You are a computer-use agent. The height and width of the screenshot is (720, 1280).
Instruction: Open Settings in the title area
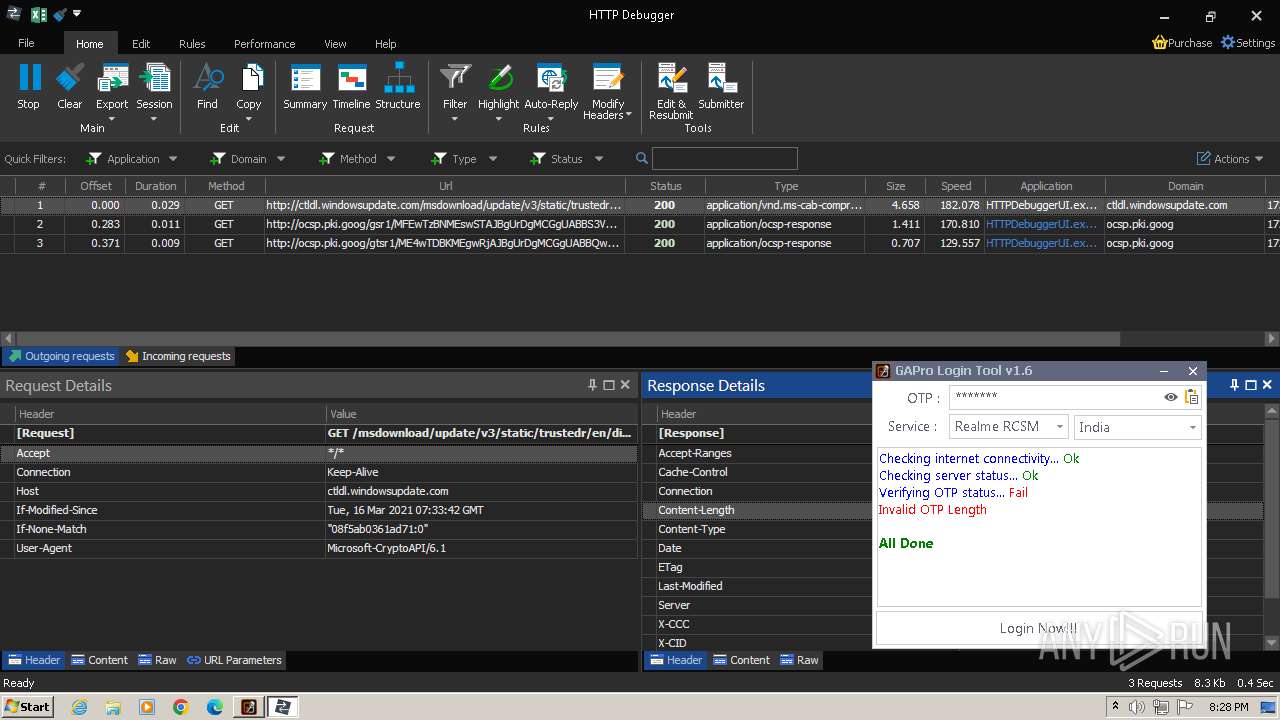[1247, 43]
